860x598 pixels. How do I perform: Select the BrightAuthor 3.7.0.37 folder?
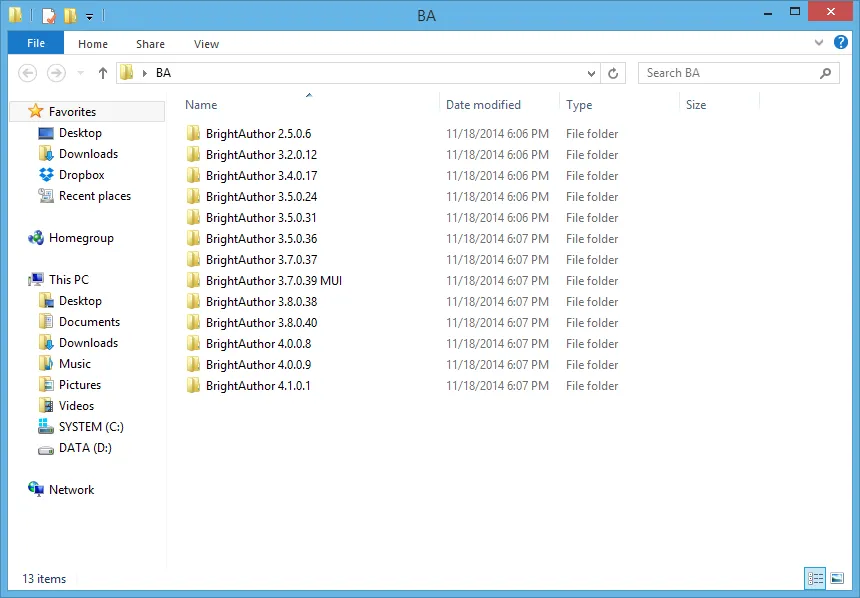point(261,259)
